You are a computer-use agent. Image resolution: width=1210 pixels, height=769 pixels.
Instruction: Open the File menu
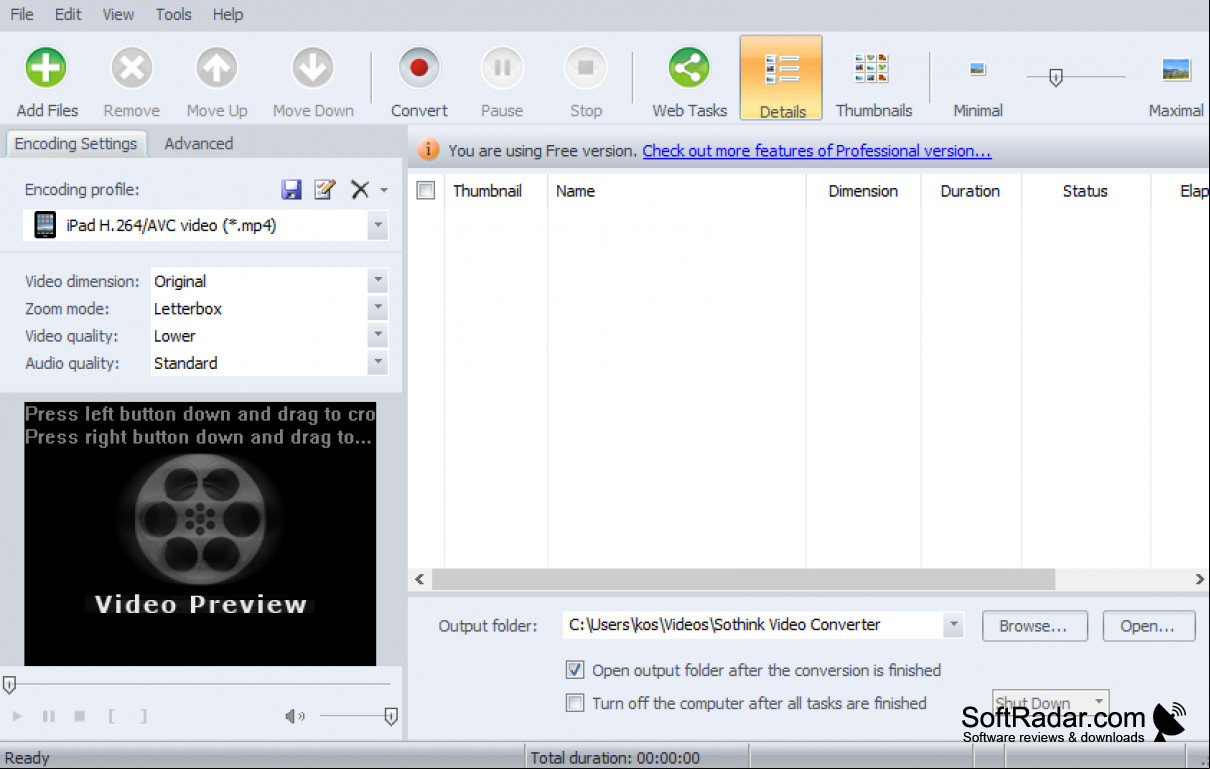pos(21,14)
